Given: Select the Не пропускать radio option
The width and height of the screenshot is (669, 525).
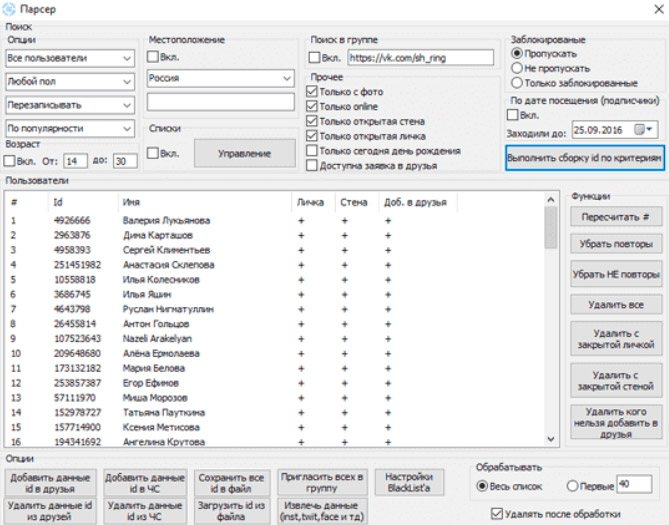Looking at the screenshot, I should click(517, 68).
